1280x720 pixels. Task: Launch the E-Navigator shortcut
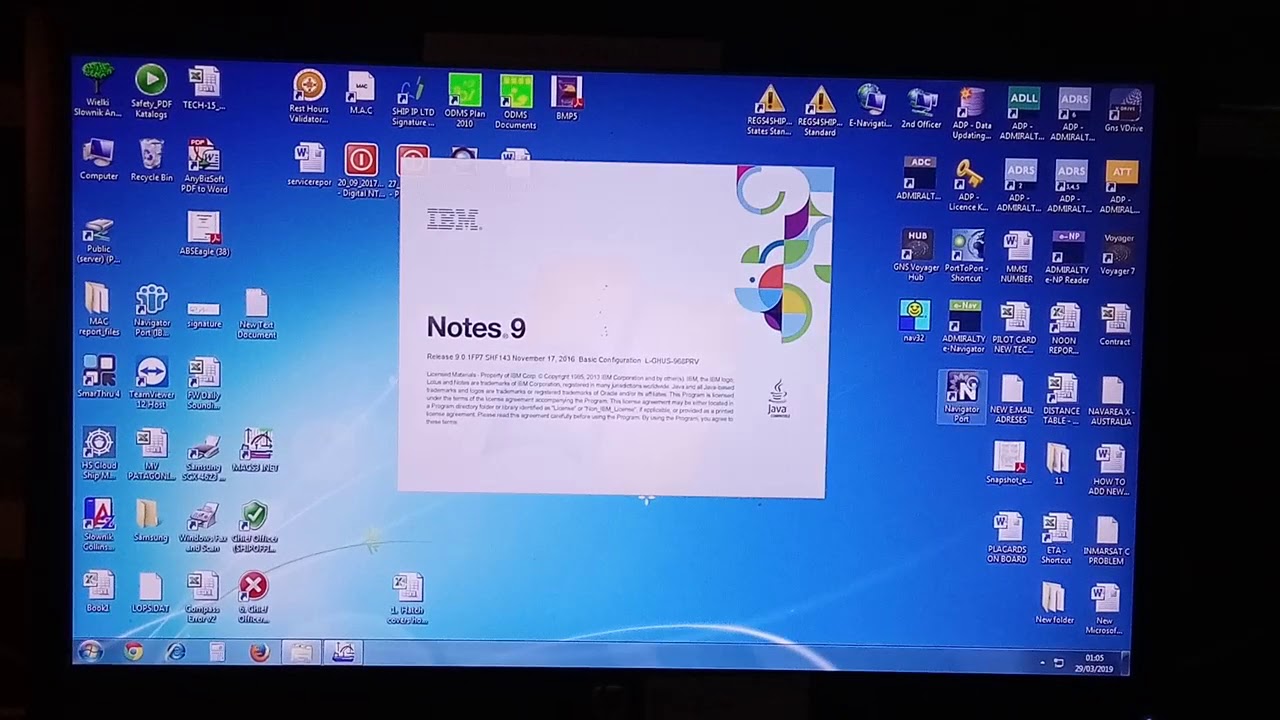(870, 106)
